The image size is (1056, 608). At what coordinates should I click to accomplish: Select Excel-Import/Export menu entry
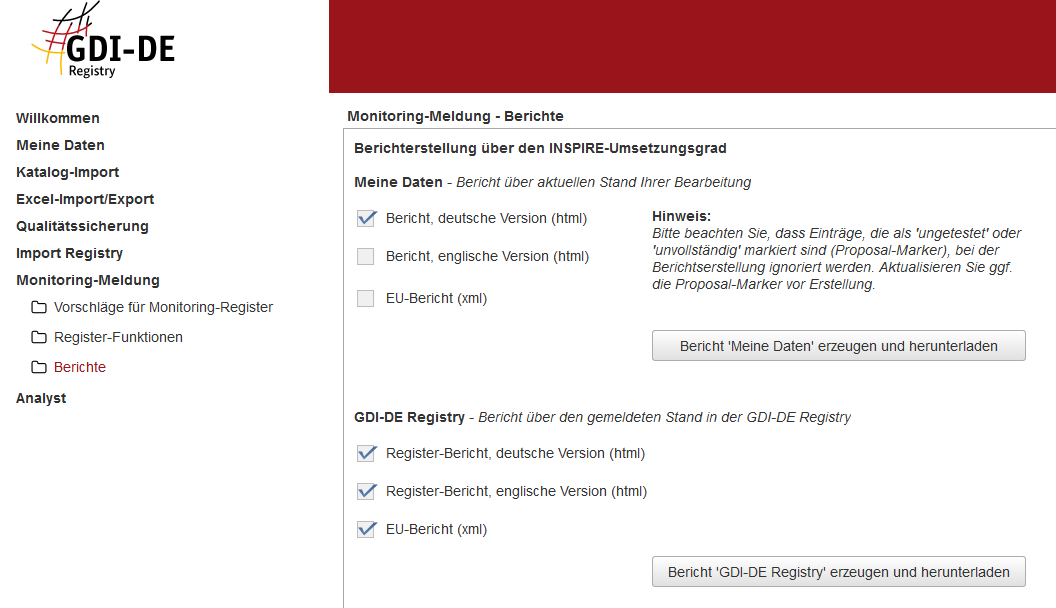(x=85, y=199)
